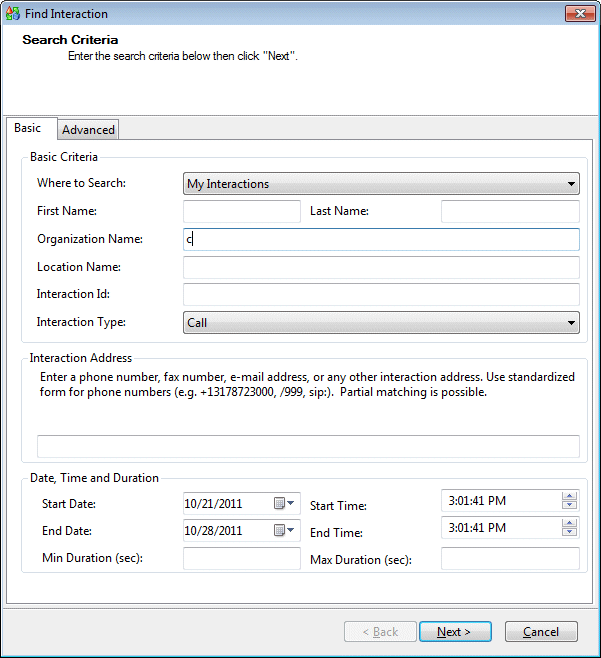Click the Interaction Id text box
Viewport: 601px width, 658px height.
click(381, 294)
